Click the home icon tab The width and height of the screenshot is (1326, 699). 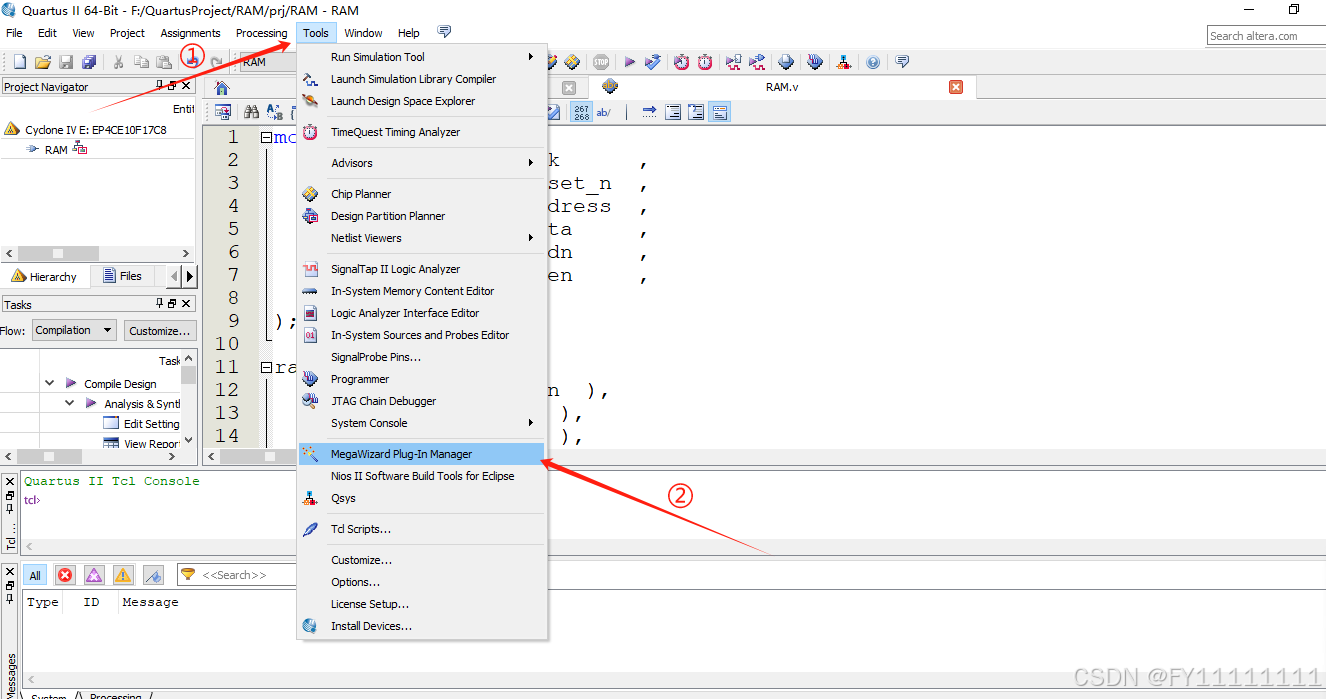pos(222,88)
